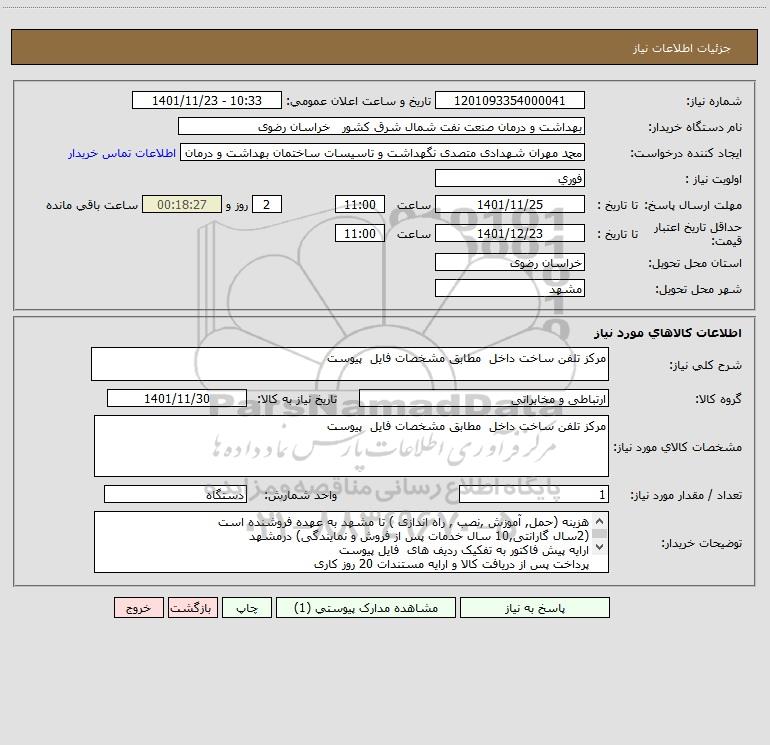The width and height of the screenshot is (770, 745).
Task: Click the بازگشت back button
Action: click(x=192, y=608)
